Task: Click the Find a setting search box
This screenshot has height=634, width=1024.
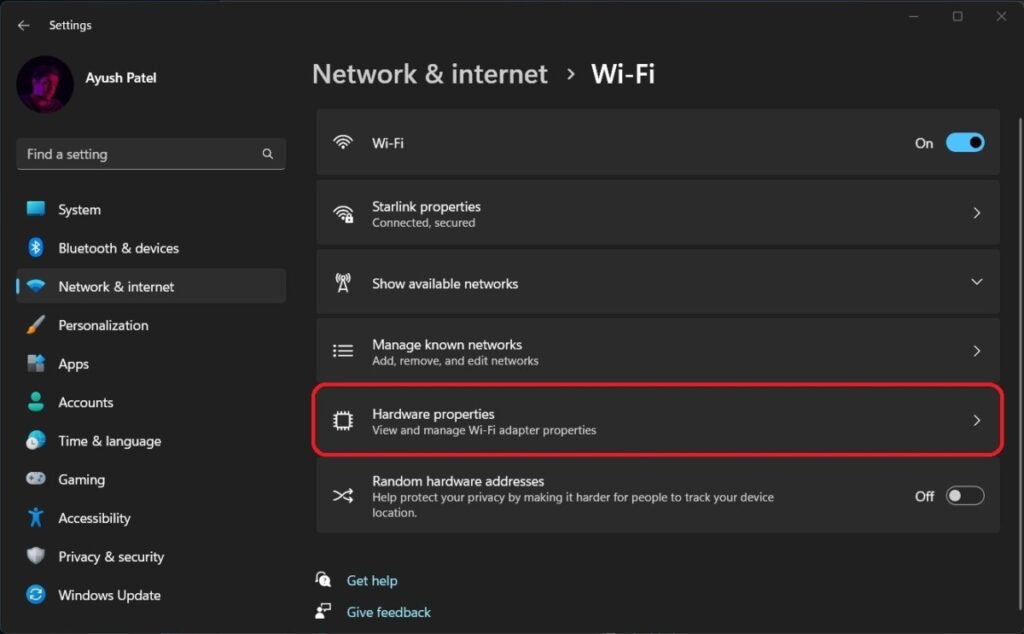Action: [x=150, y=154]
